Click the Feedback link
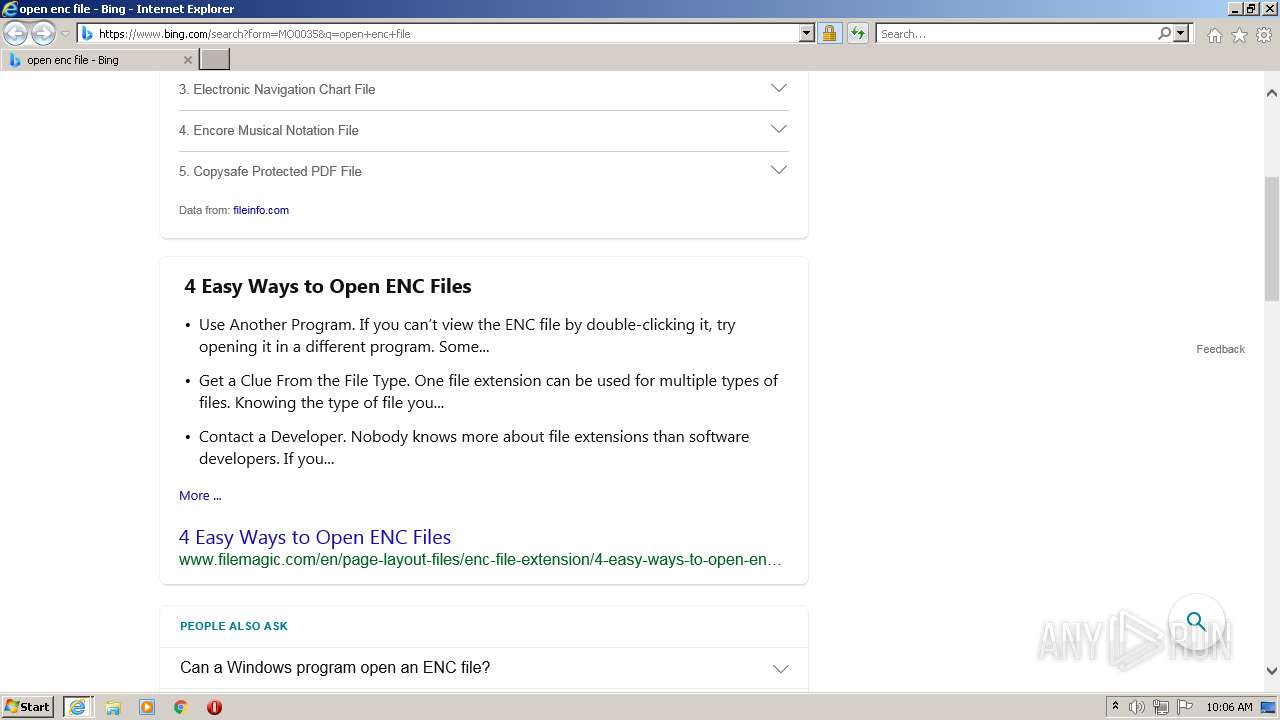 (1220, 349)
